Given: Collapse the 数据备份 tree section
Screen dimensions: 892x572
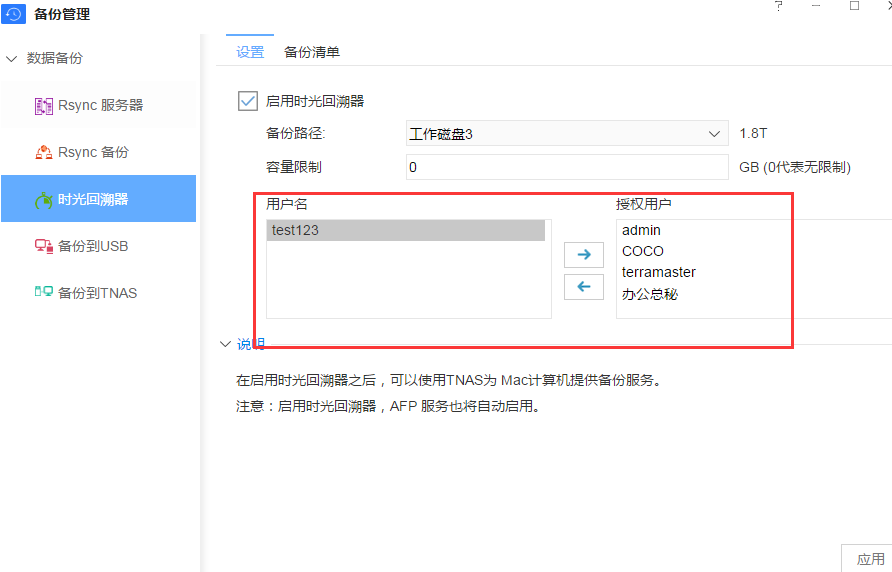Looking at the screenshot, I should tap(12, 58).
